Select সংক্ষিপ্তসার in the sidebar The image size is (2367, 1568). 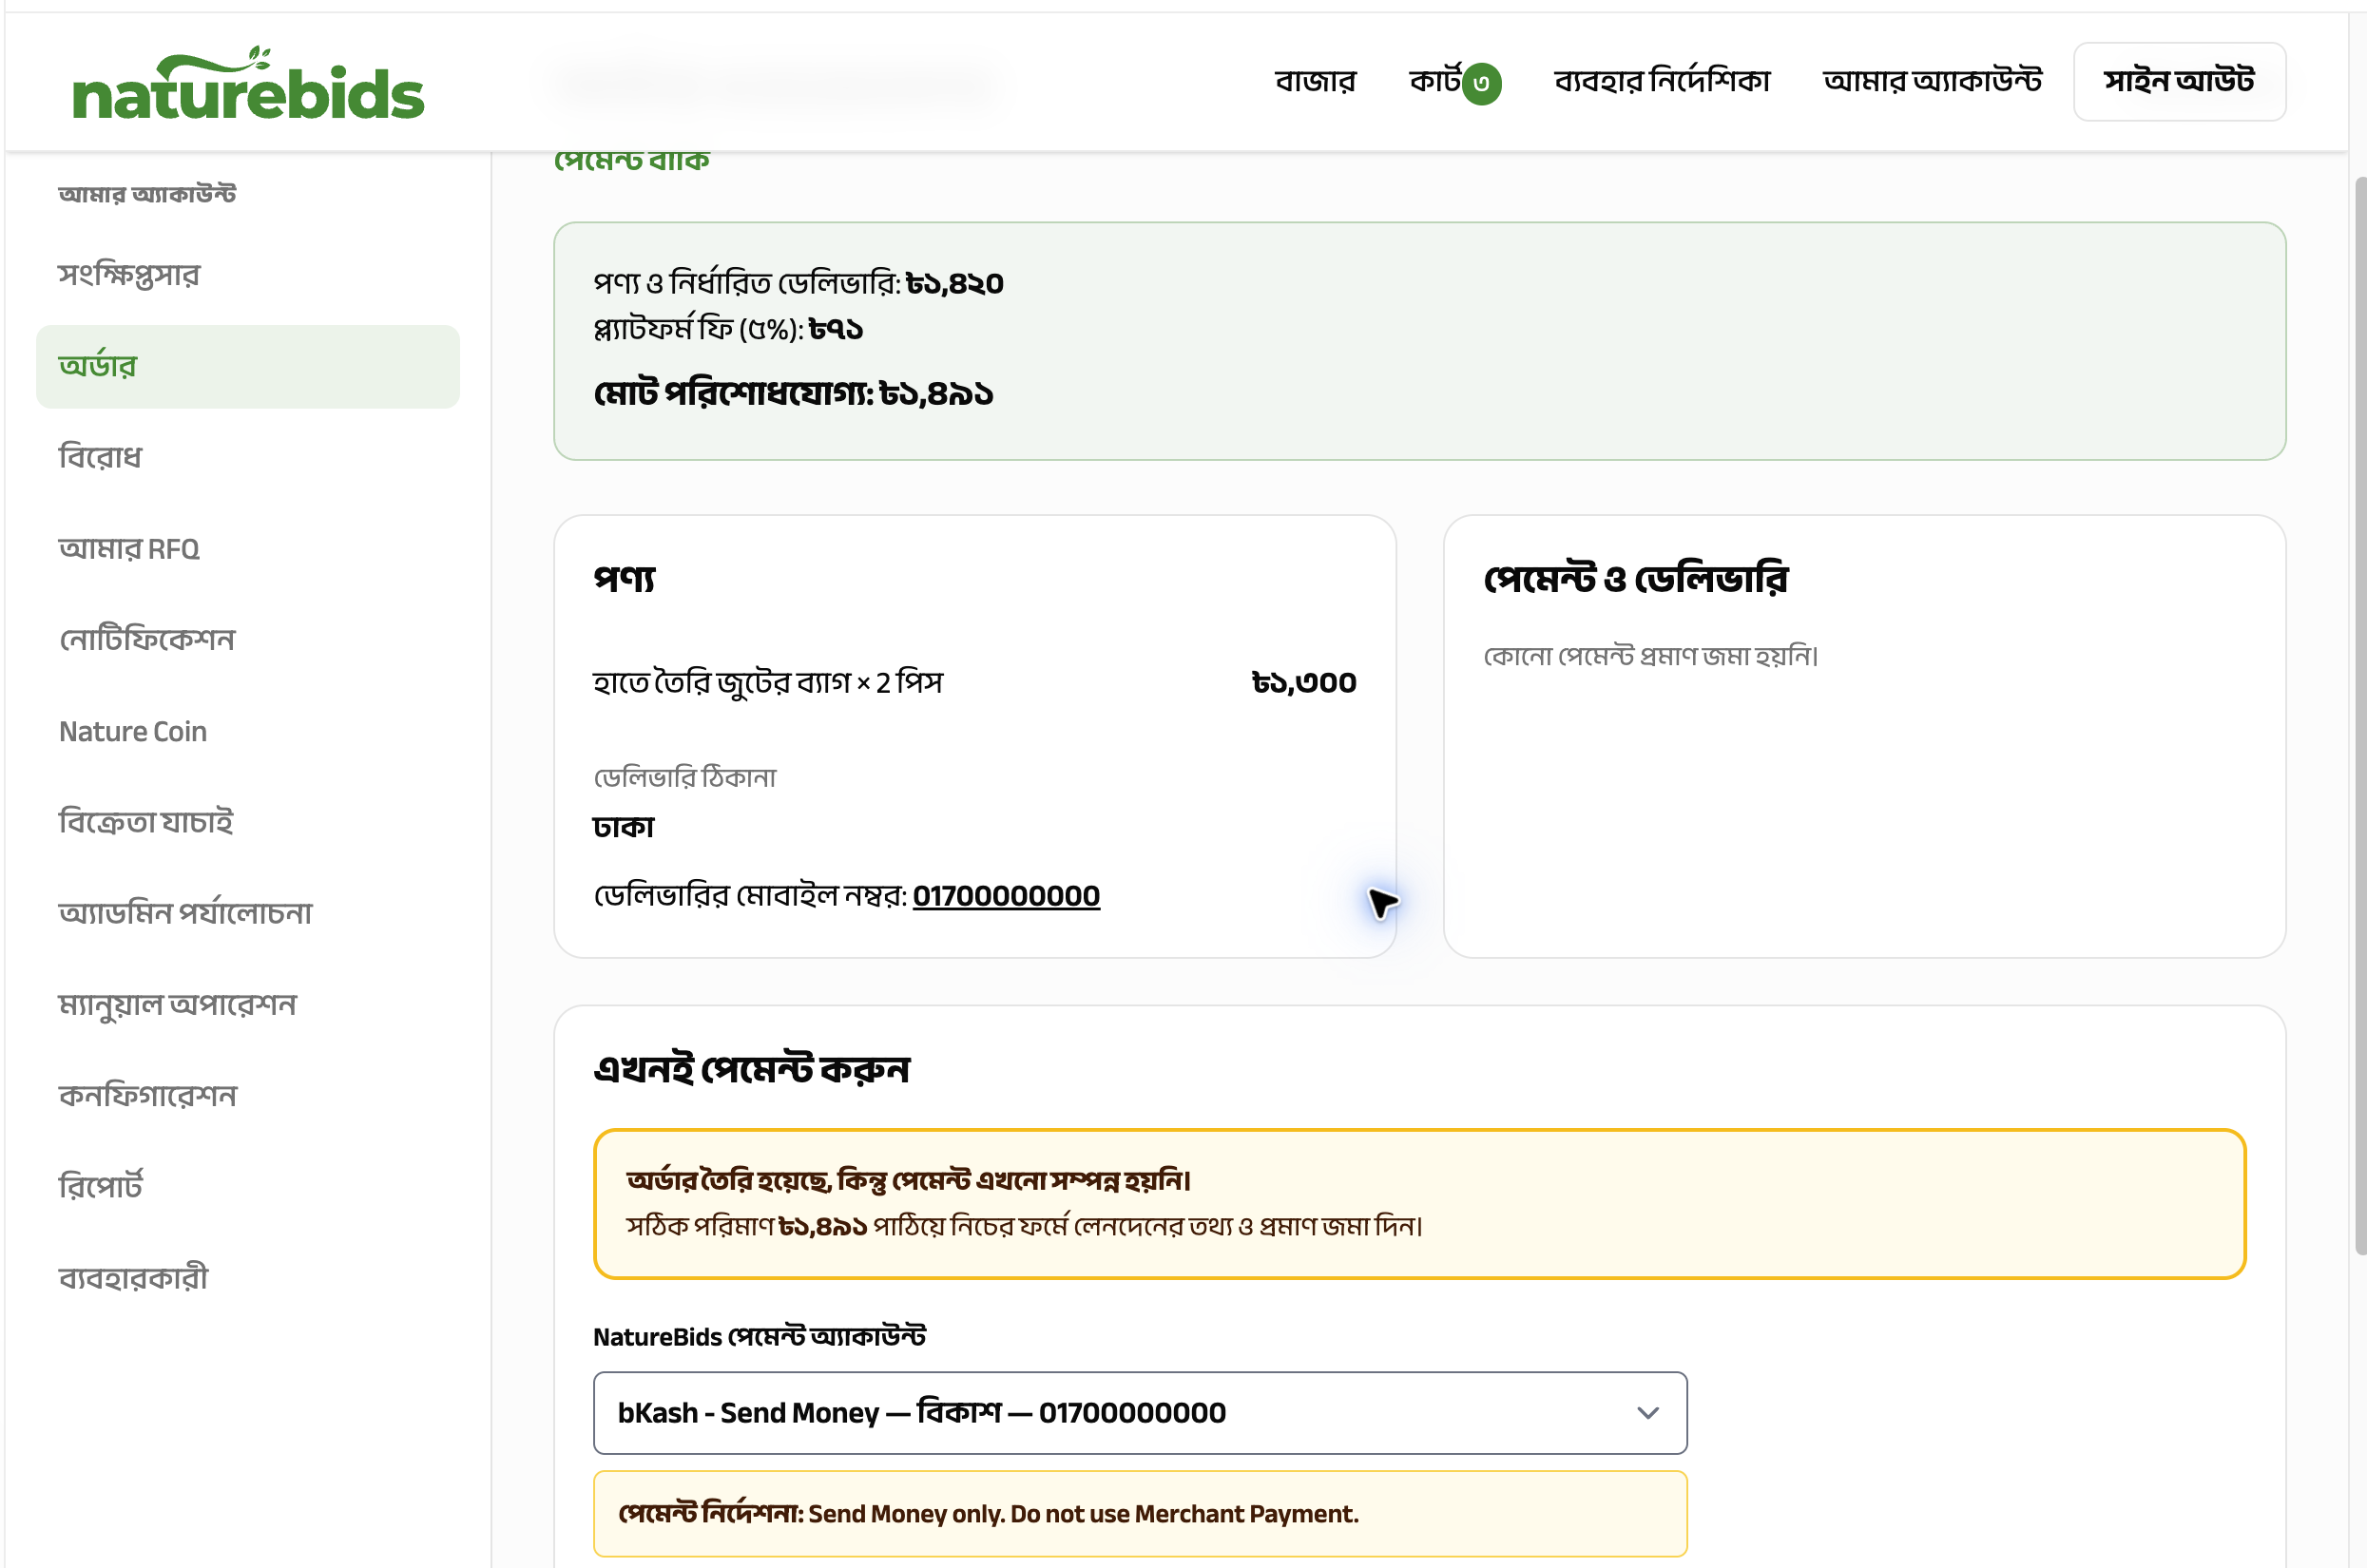pyautogui.click(x=247, y=275)
